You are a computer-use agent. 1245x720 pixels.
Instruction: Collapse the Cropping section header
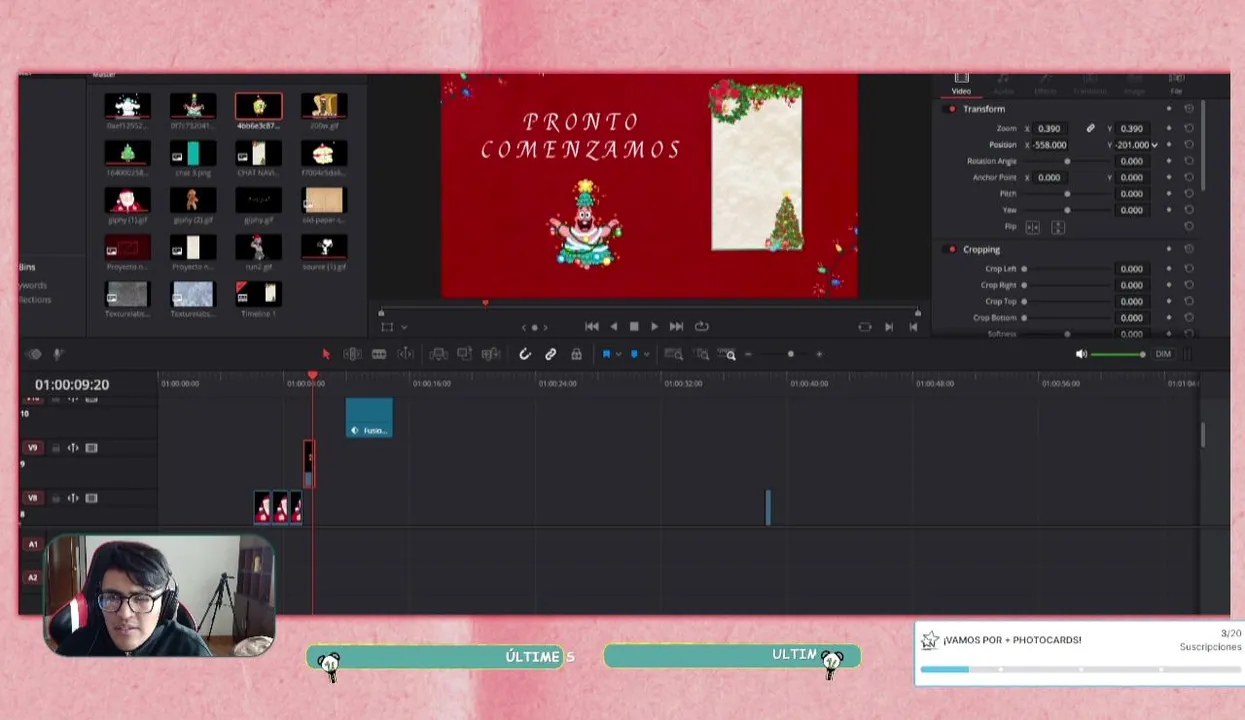click(981, 249)
